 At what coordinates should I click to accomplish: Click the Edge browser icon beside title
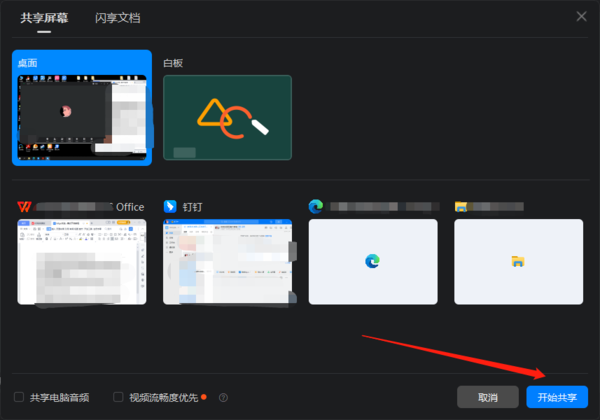[316, 207]
